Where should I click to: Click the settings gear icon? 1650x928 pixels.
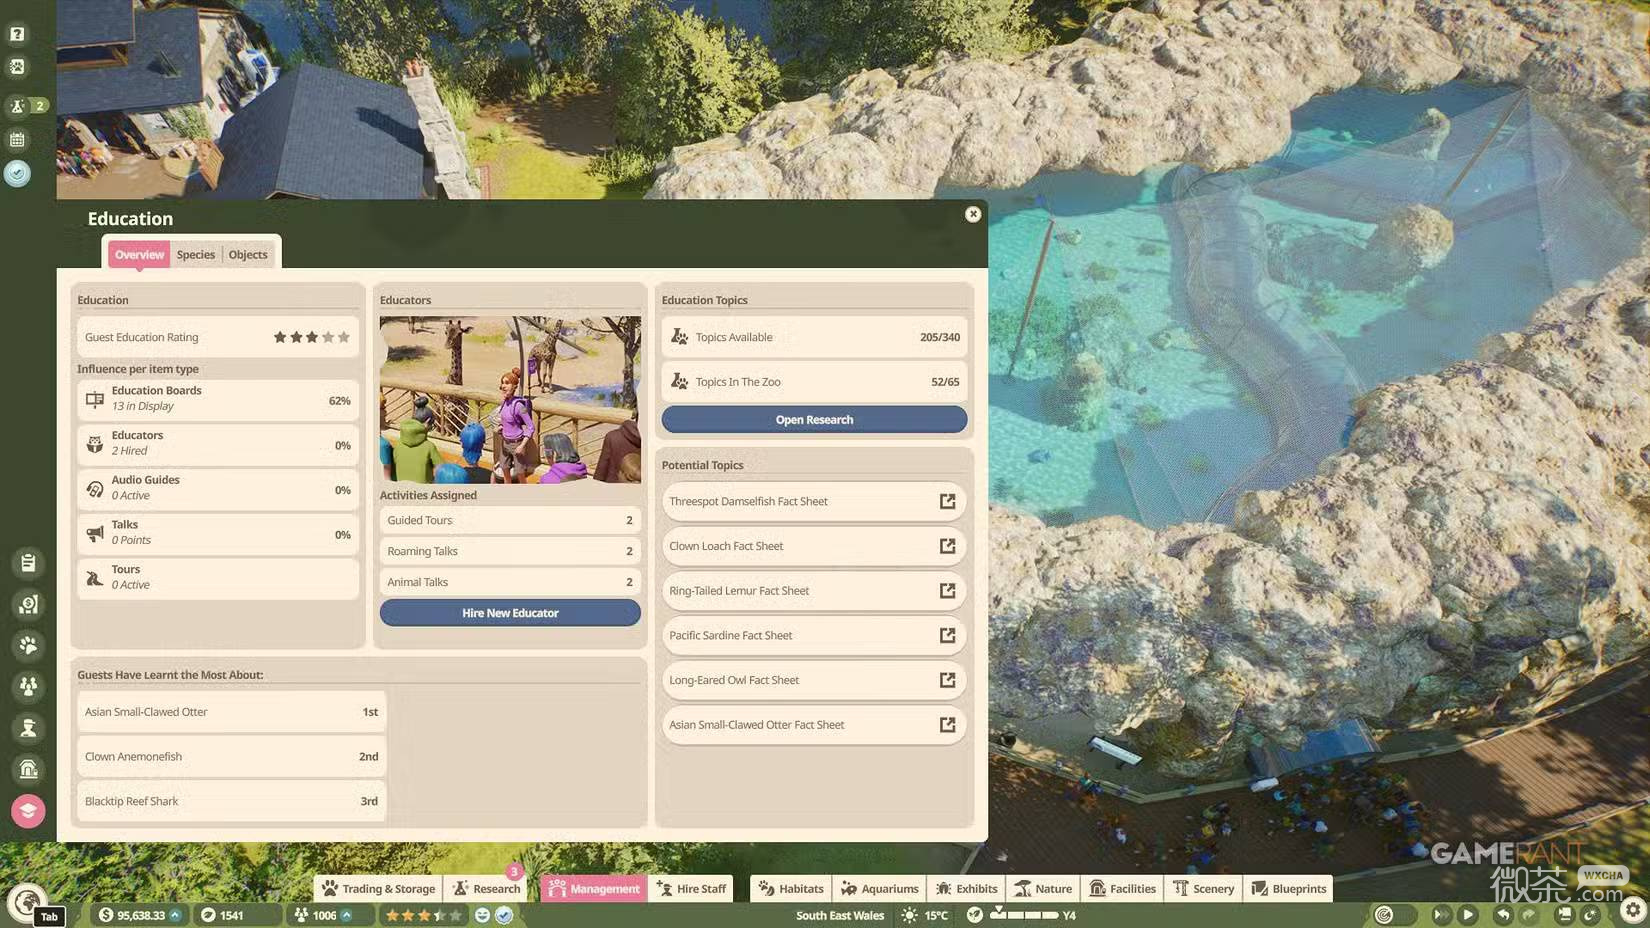pyautogui.click(x=1633, y=909)
